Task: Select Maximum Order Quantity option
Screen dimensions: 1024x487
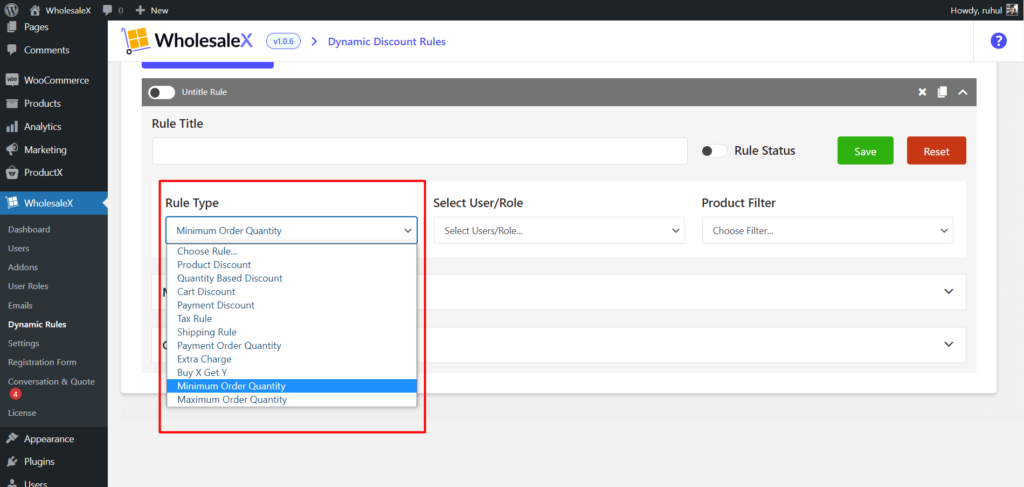Action: [292, 400]
